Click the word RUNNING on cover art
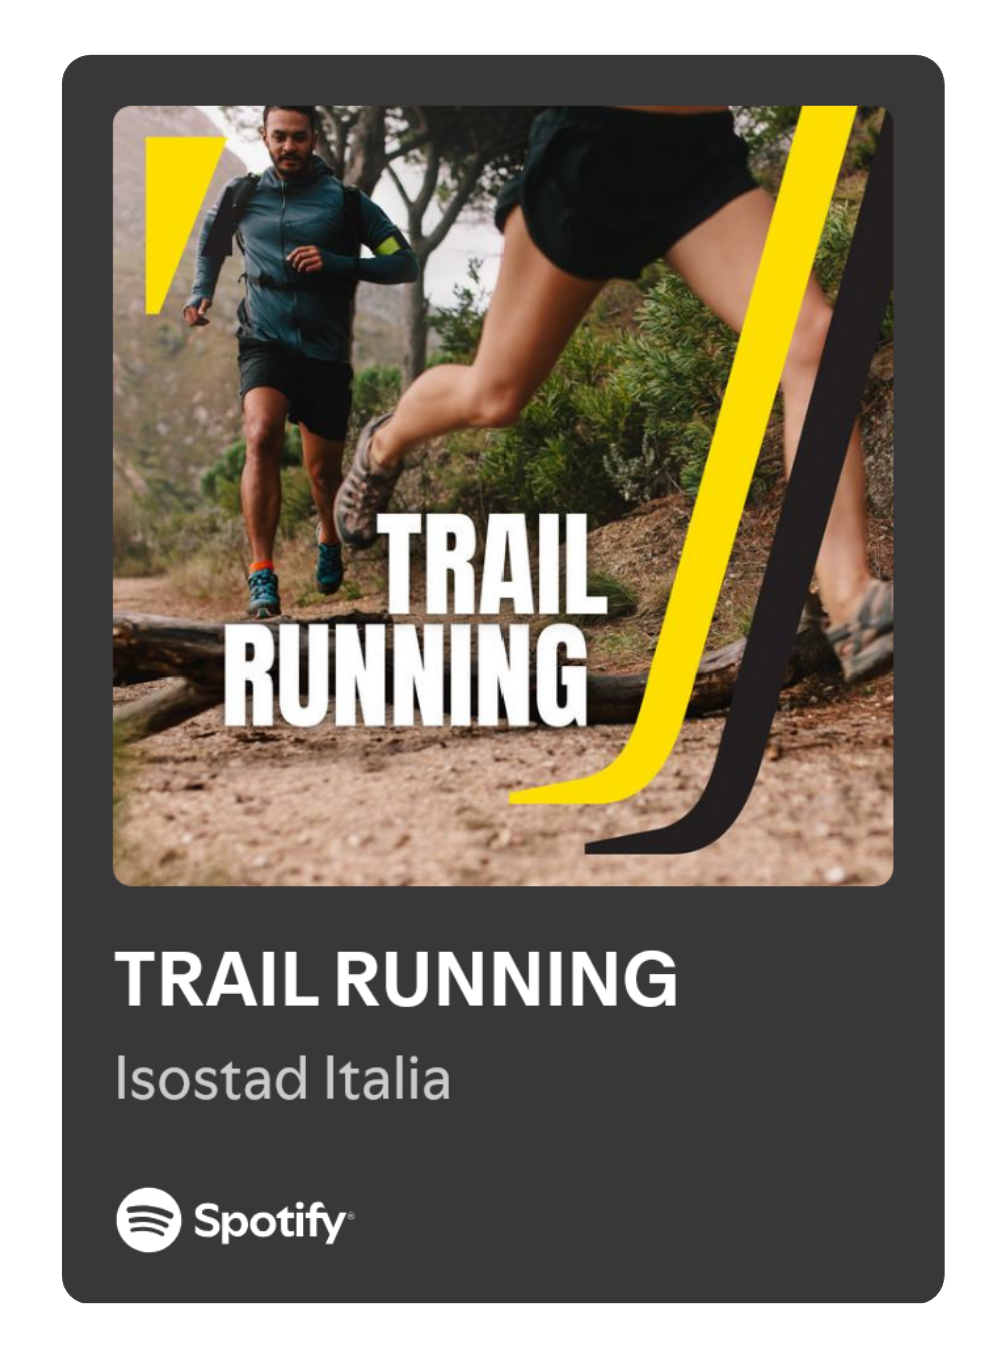 click(x=406, y=675)
